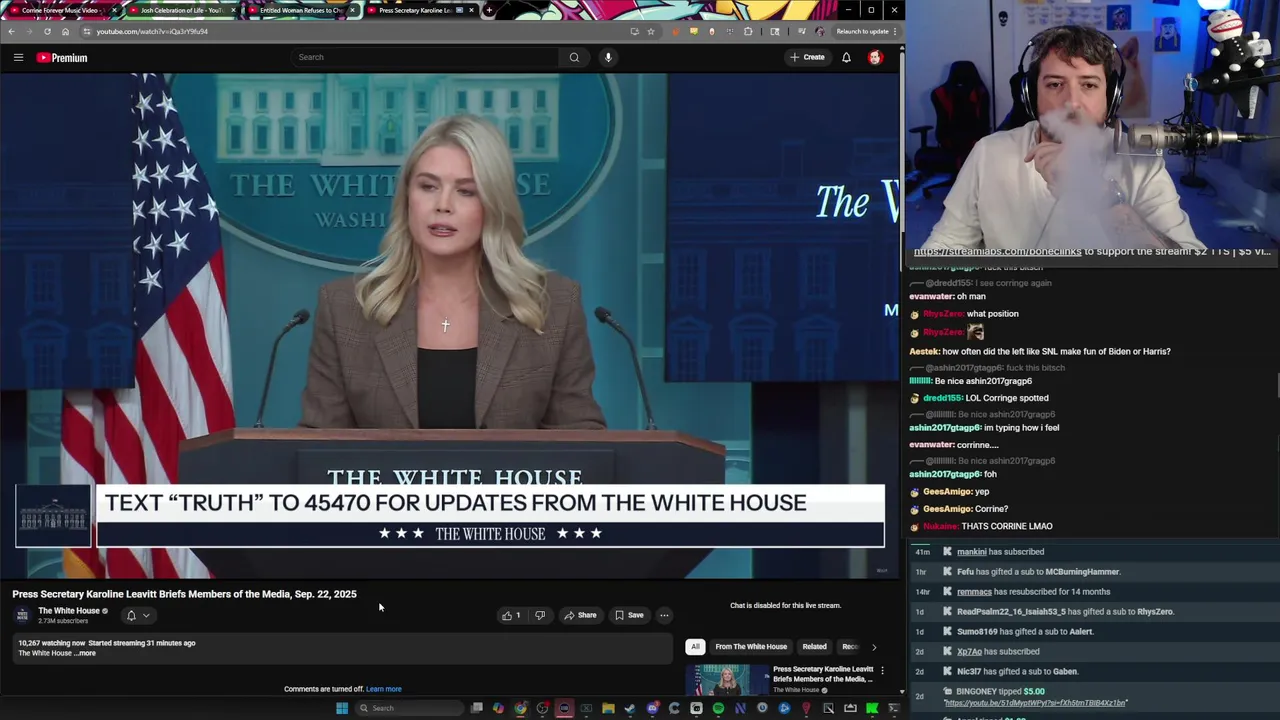
Task: Expand the description with ...more
Action: pos(86,653)
